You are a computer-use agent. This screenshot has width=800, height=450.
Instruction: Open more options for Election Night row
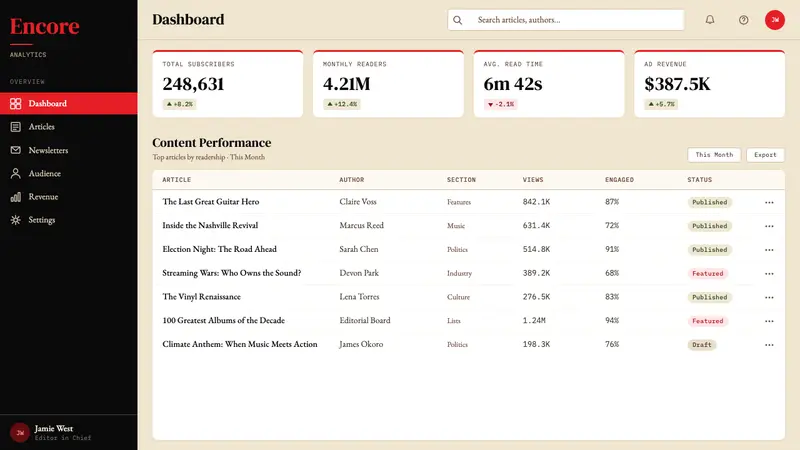(x=769, y=250)
